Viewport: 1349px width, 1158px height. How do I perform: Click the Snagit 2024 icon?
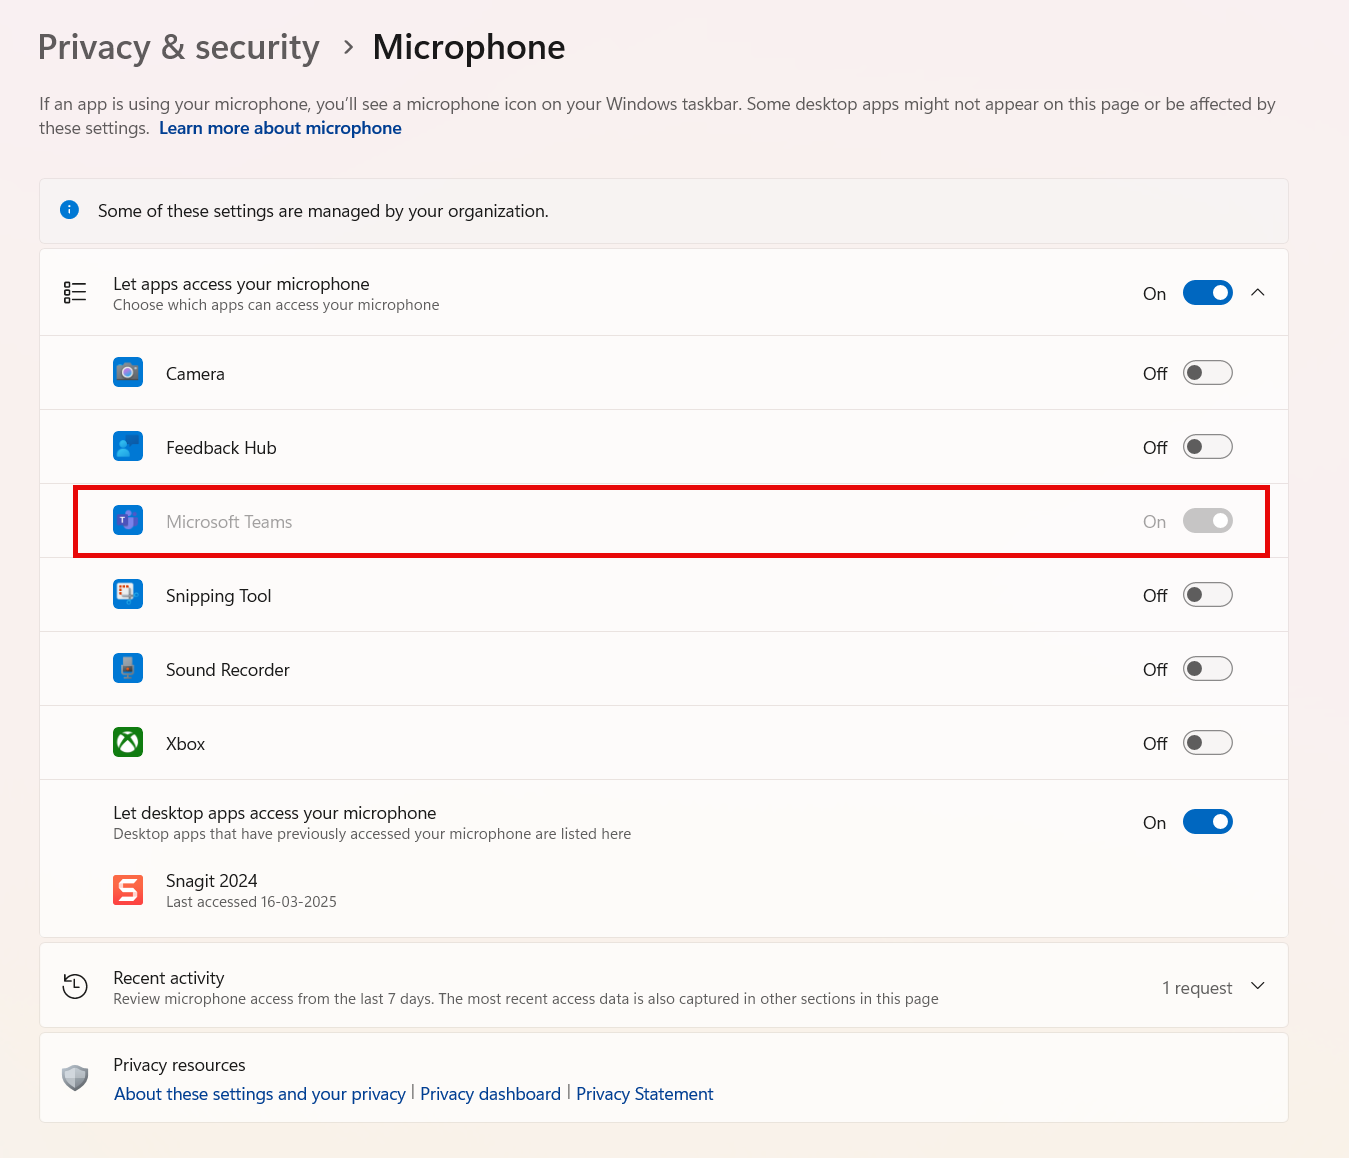pos(128,889)
